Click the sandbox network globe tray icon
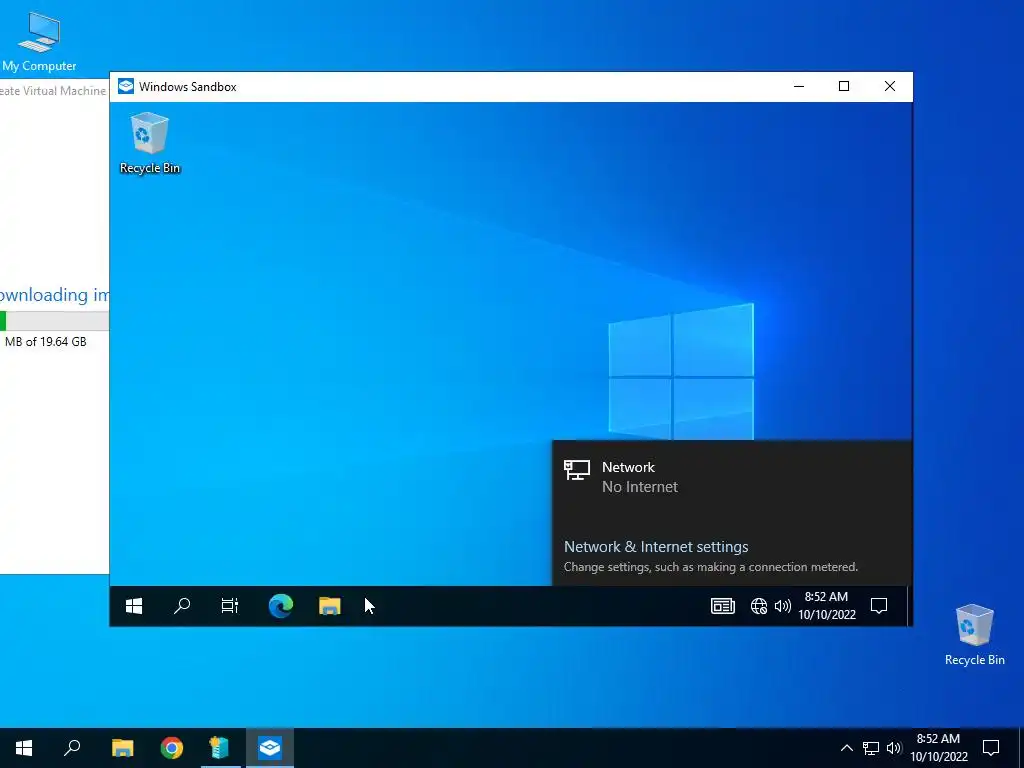The image size is (1024, 768). [759, 607]
